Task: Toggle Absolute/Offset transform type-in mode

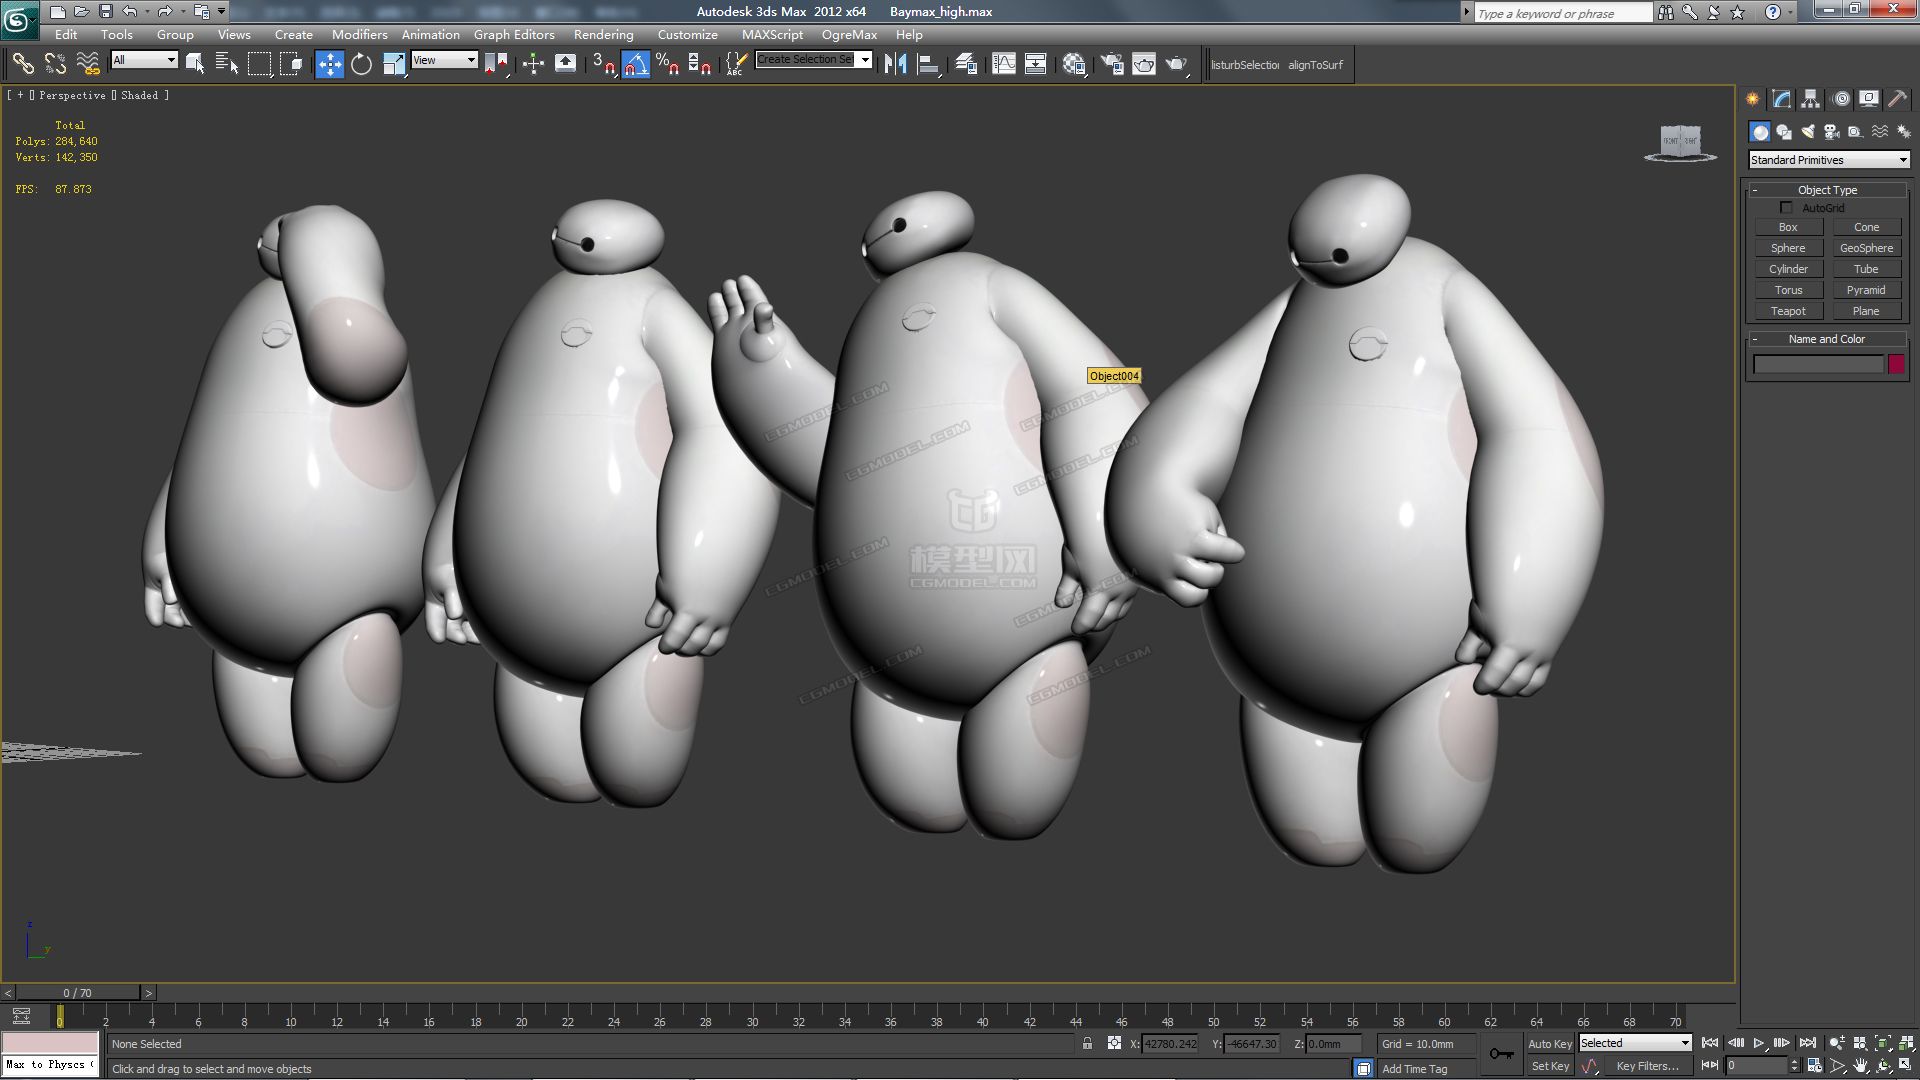Action: tap(1114, 1043)
